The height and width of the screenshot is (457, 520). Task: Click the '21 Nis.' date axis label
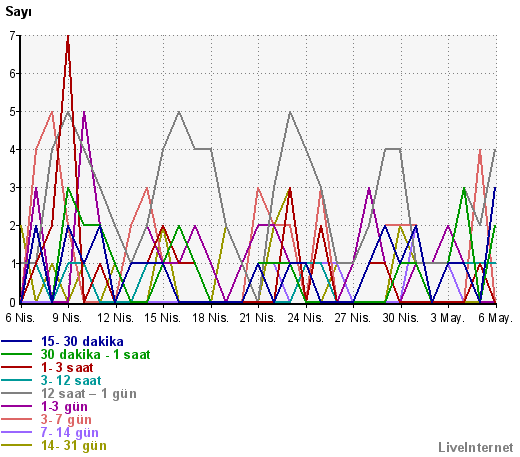point(258,318)
